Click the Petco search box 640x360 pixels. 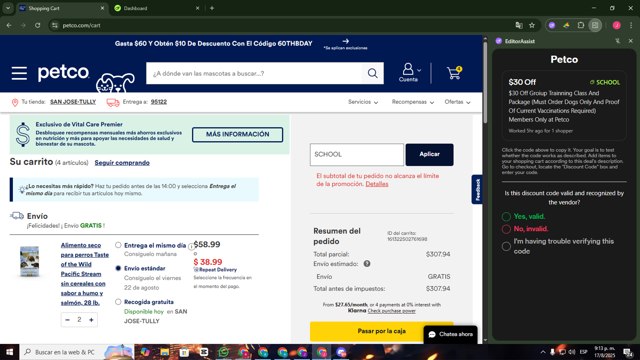point(254,73)
